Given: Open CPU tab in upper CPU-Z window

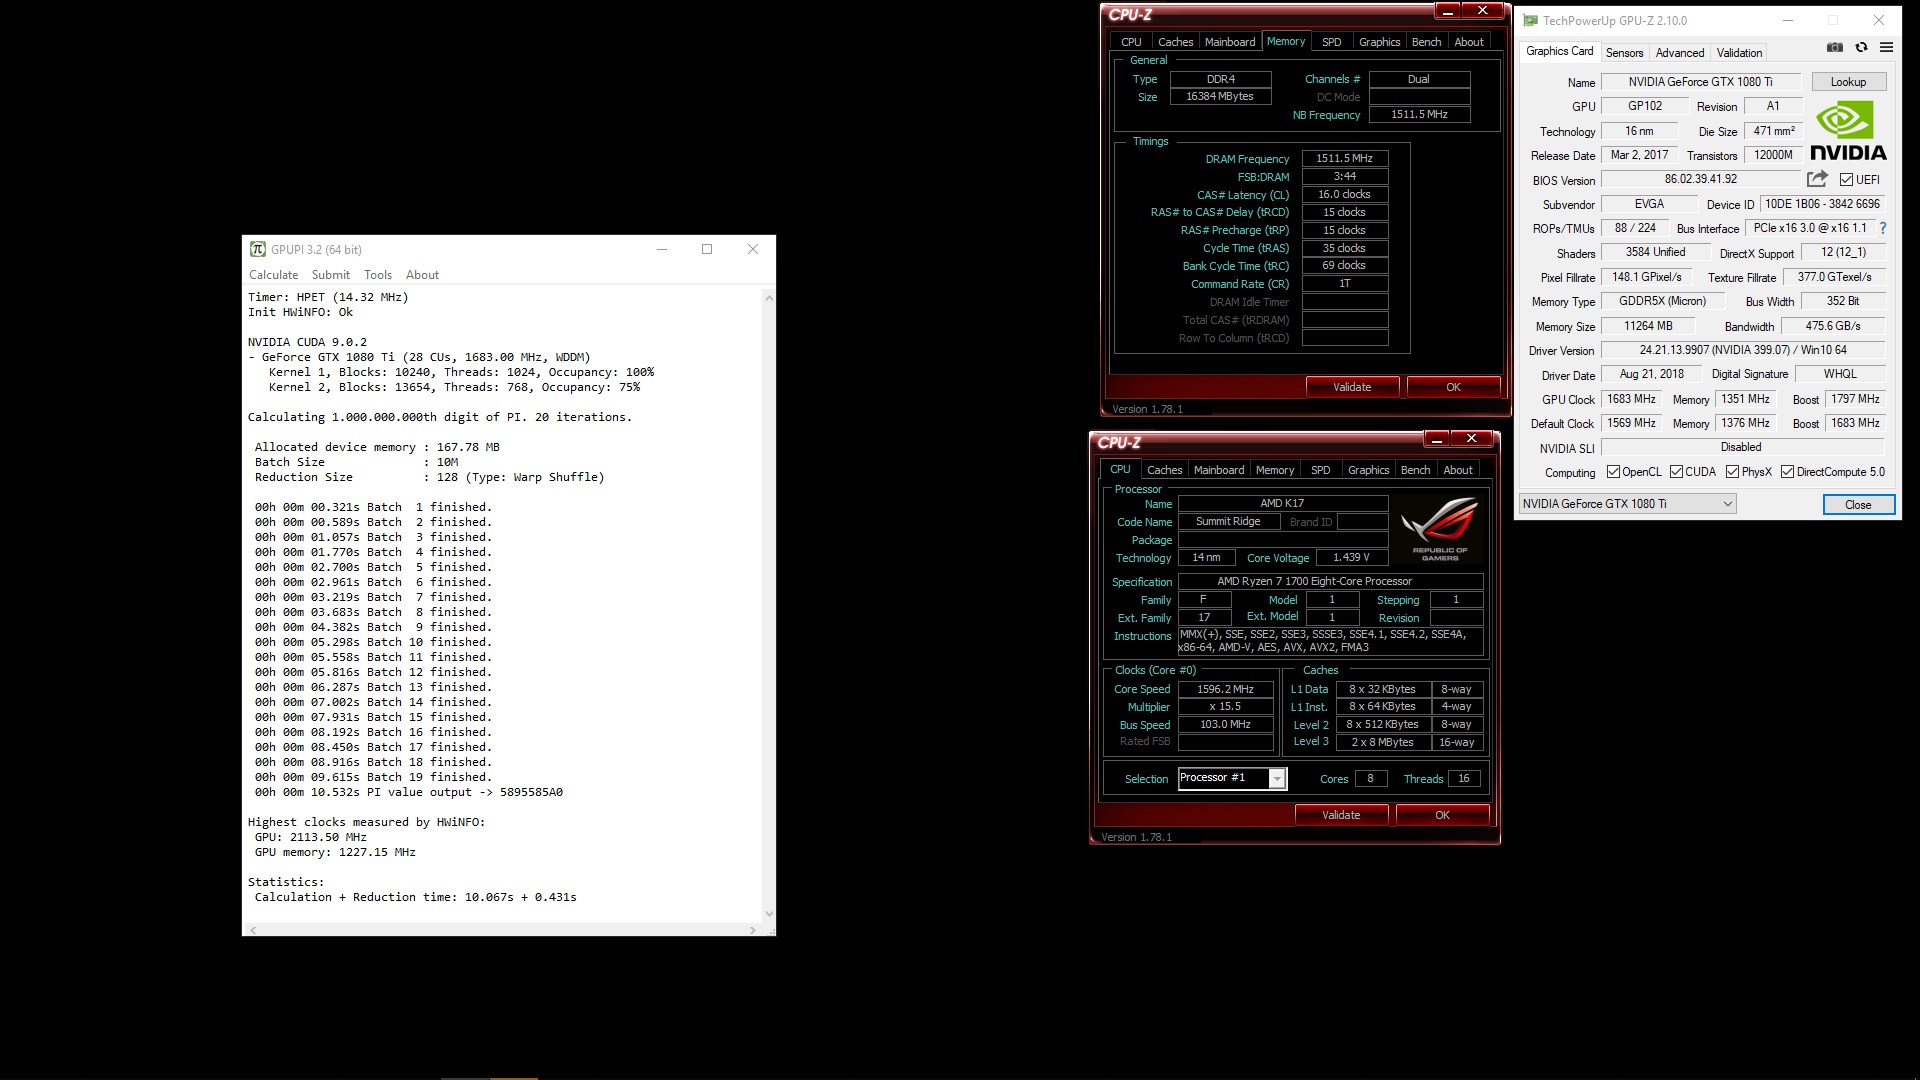Looking at the screenshot, I should pos(1131,42).
